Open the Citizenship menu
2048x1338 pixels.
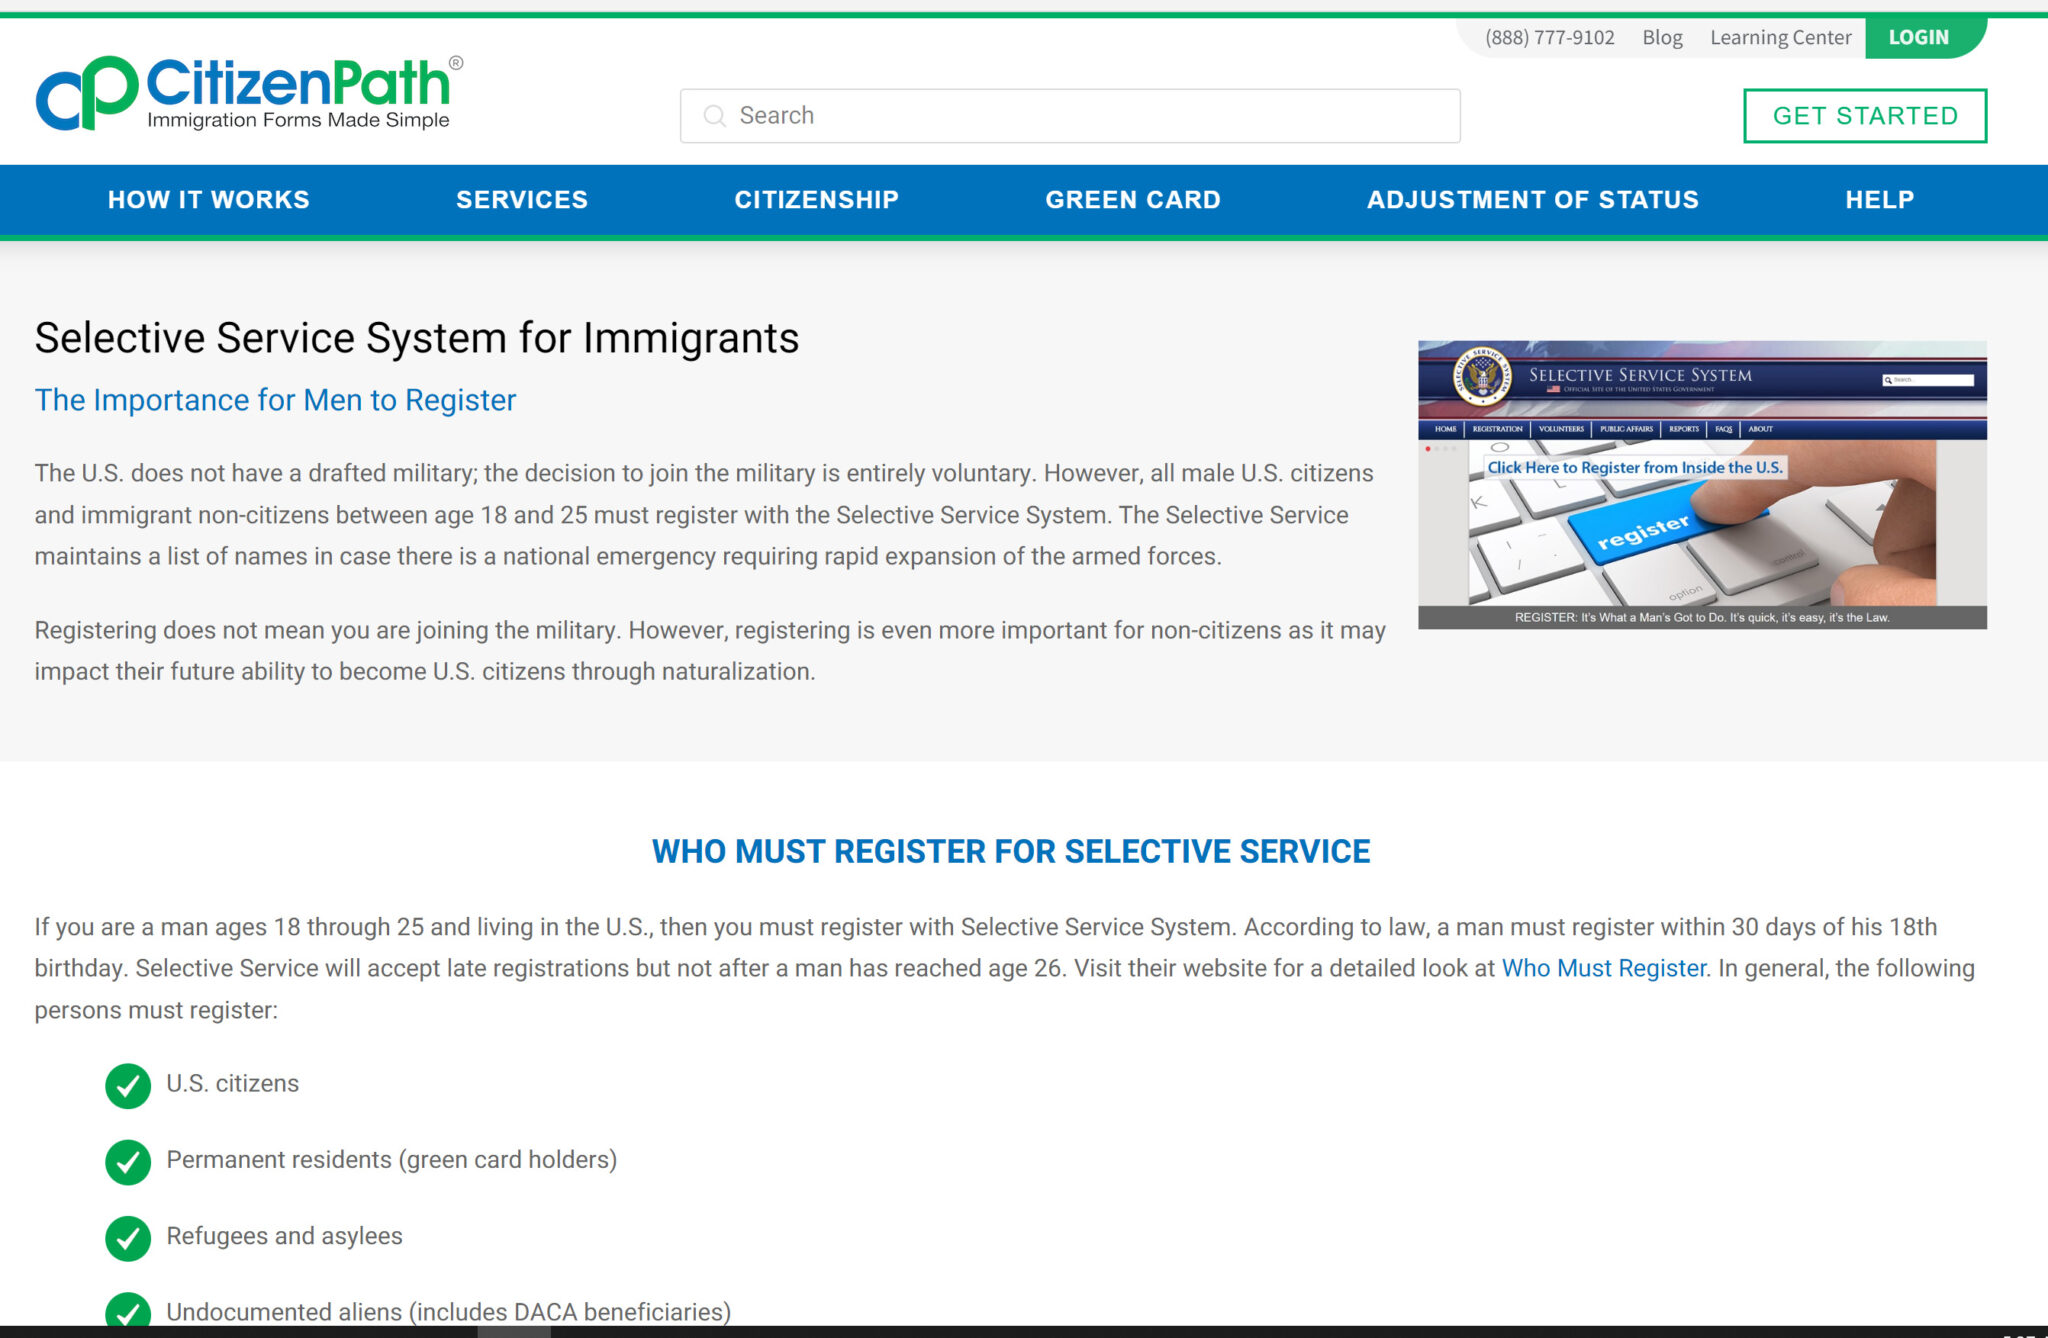pyautogui.click(x=817, y=200)
